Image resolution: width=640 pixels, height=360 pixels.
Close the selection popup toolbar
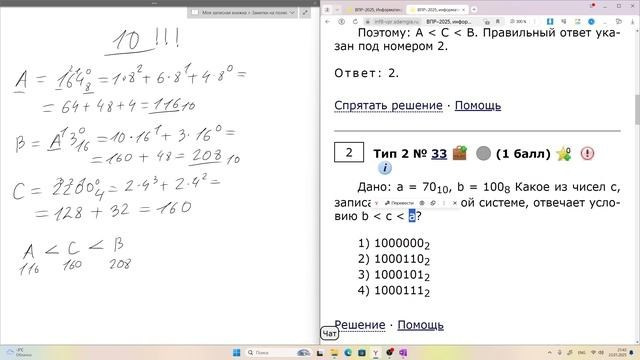(x=455, y=203)
